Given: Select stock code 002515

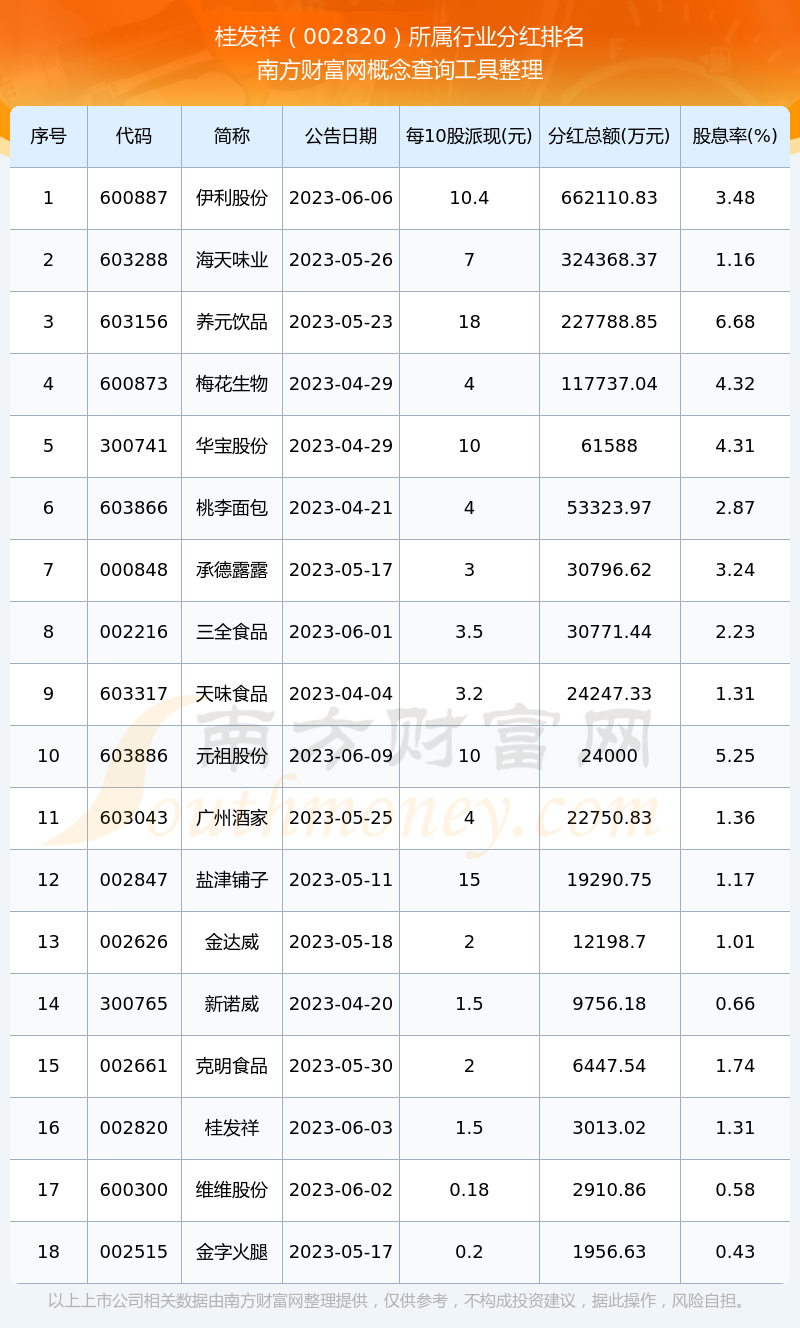Looking at the screenshot, I should [x=134, y=1252].
